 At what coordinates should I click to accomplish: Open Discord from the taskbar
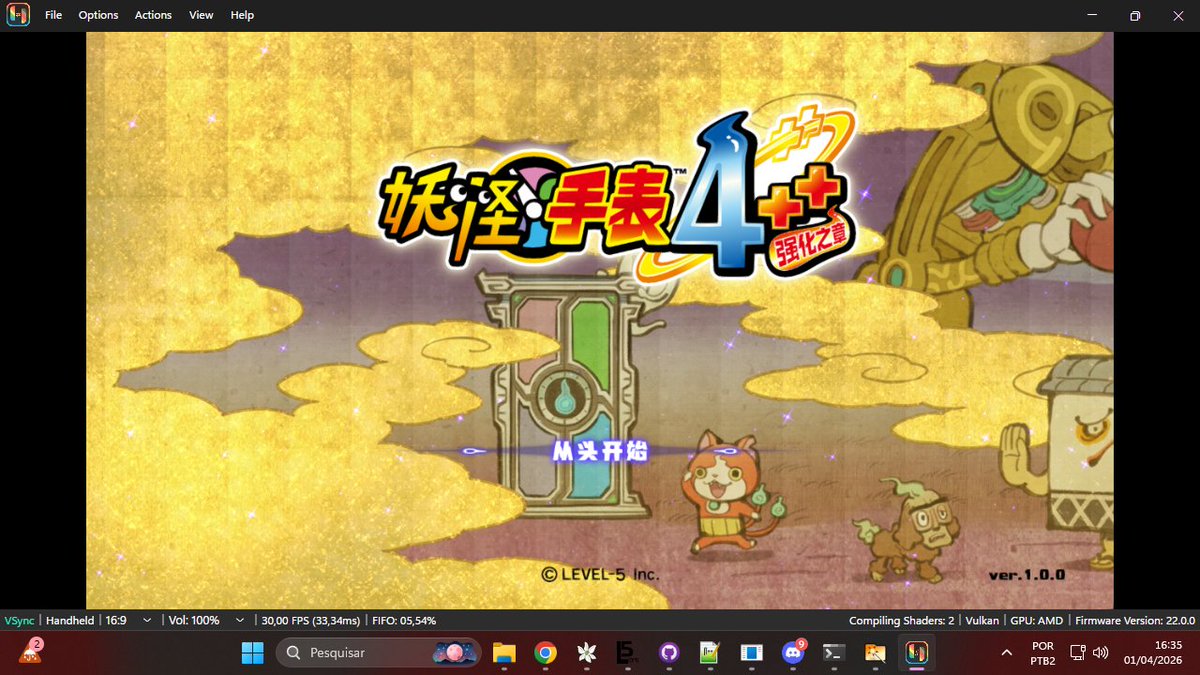coord(794,653)
